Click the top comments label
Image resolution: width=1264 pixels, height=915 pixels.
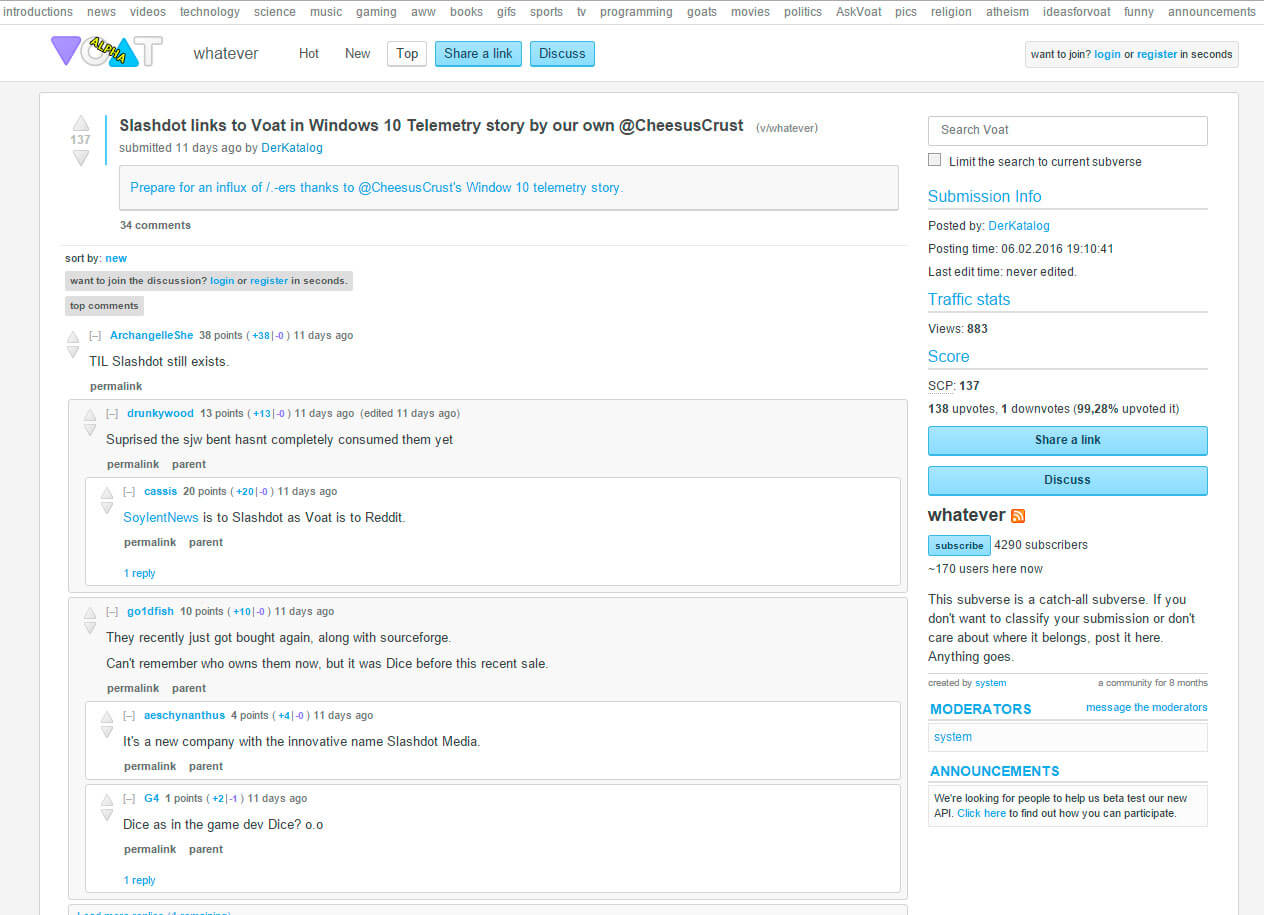tap(104, 306)
